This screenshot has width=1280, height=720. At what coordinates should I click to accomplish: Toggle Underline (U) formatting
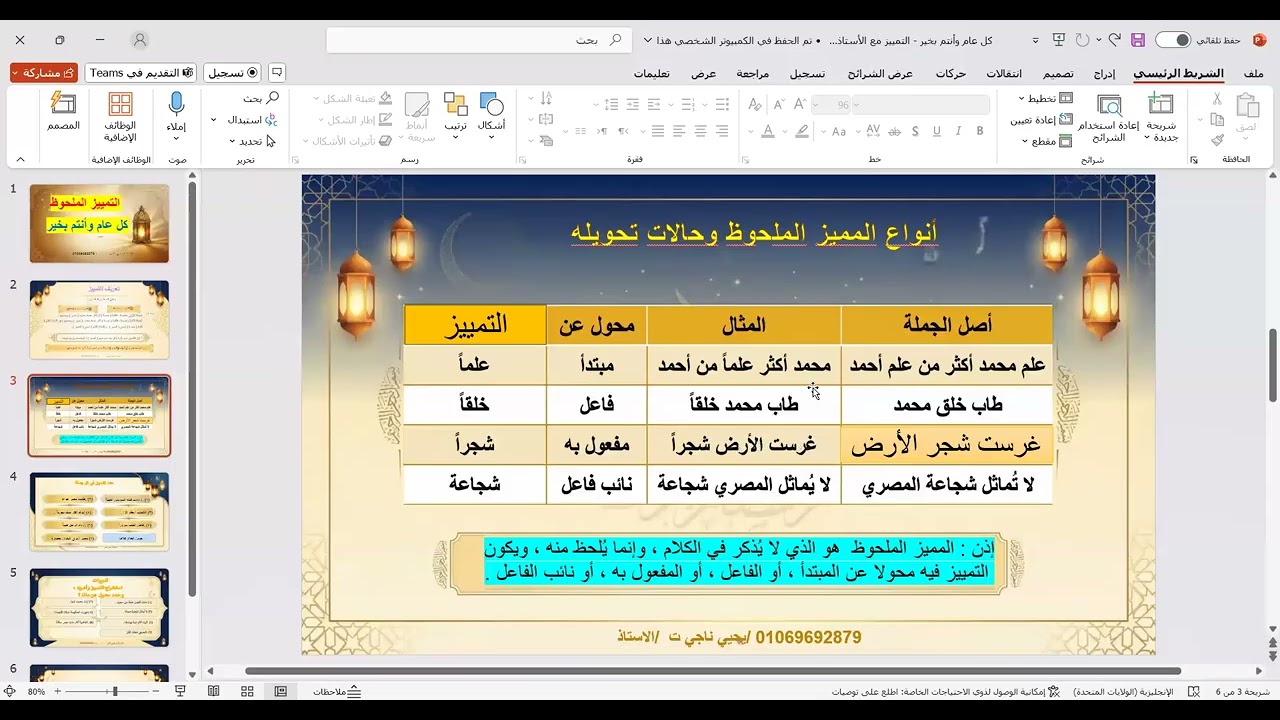coord(937,131)
